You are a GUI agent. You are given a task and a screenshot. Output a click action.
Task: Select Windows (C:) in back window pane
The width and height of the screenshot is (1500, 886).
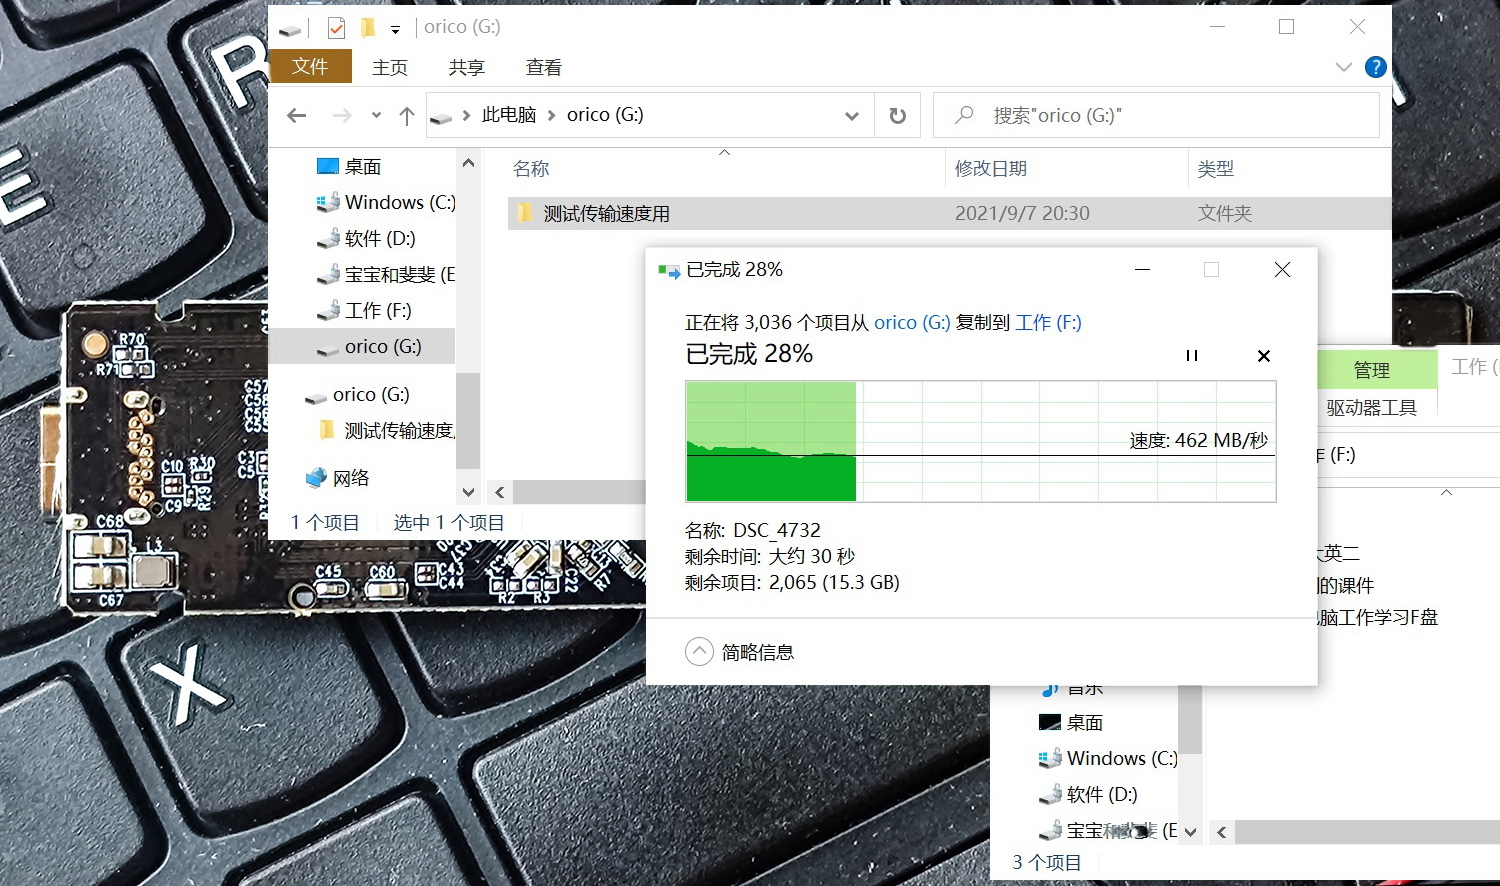1108,758
